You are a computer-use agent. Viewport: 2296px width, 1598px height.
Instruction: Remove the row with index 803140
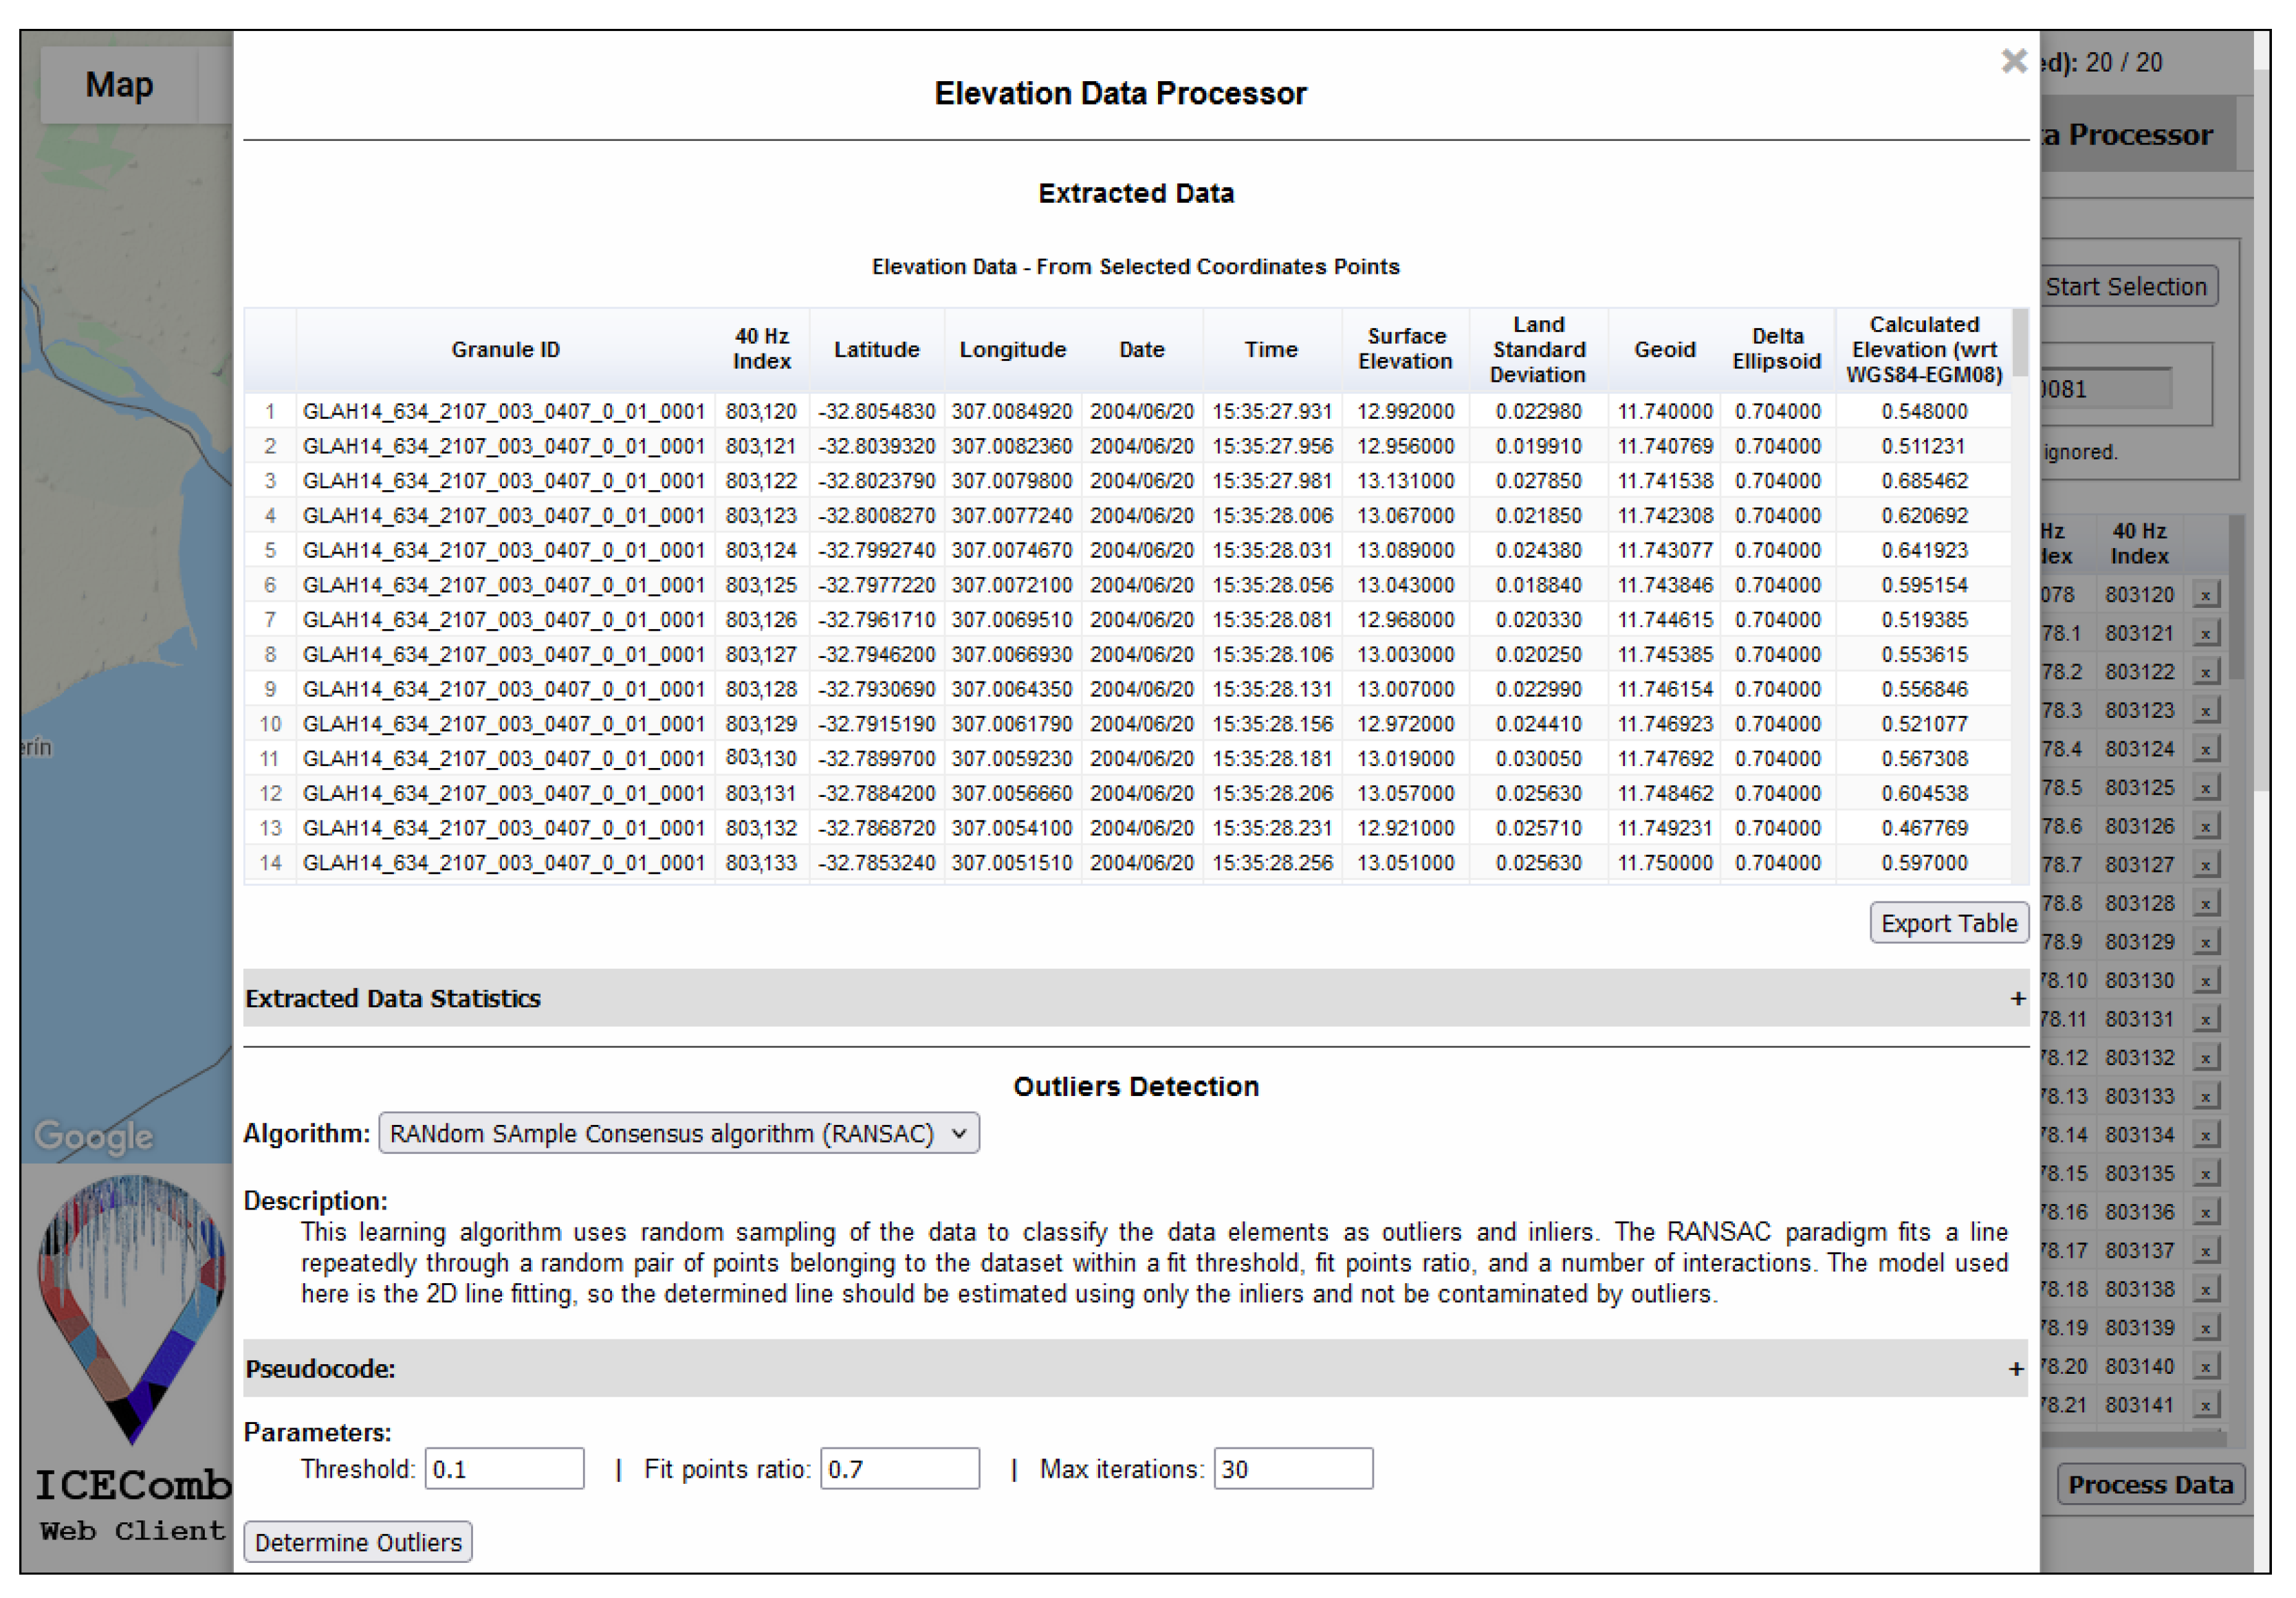point(2205,1366)
